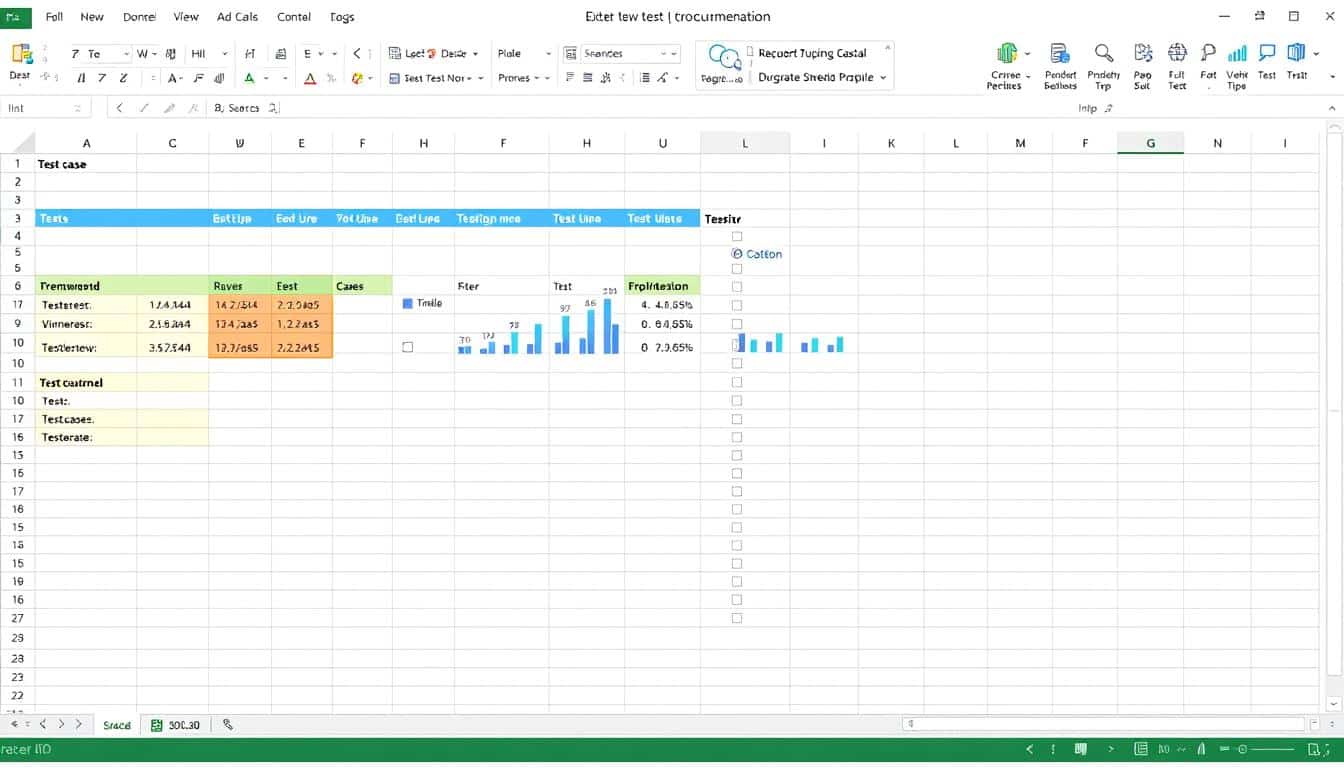Image resolution: width=1344 pixels, height=768 pixels.
Task: Open the New menu
Action: click(x=92, y=17)
